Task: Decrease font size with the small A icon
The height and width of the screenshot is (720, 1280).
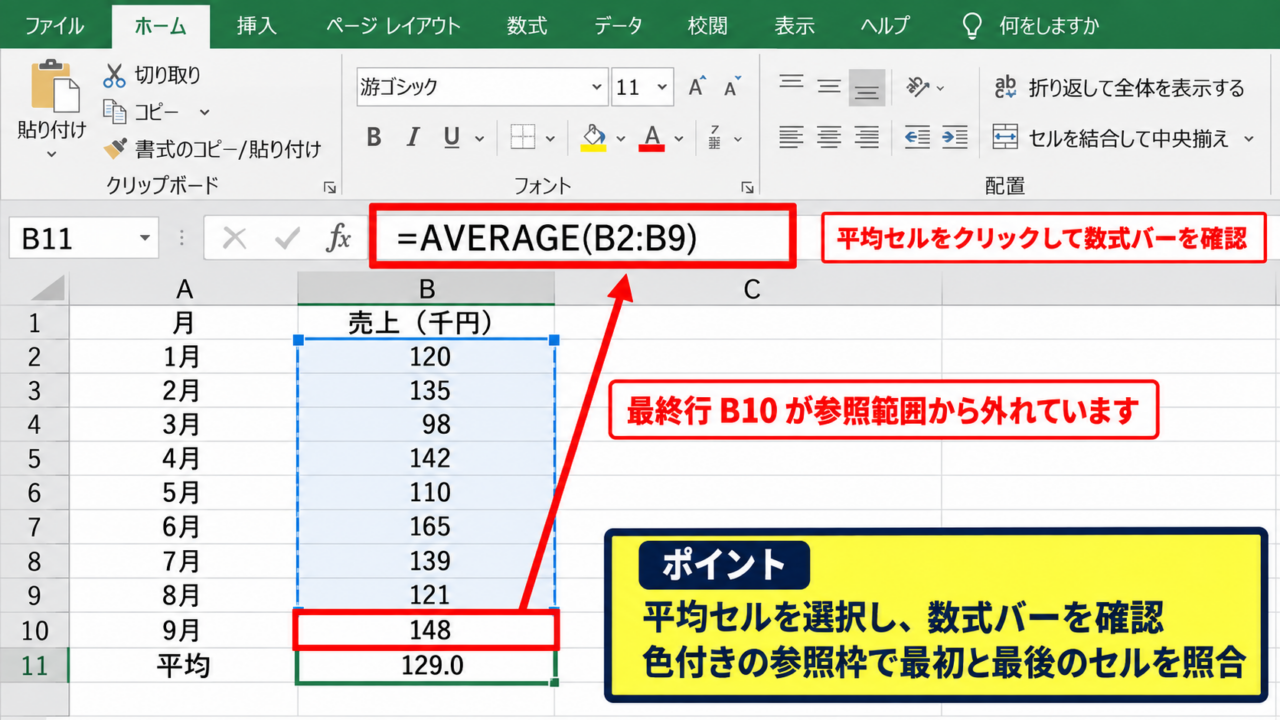Action: tap(731, 88)
